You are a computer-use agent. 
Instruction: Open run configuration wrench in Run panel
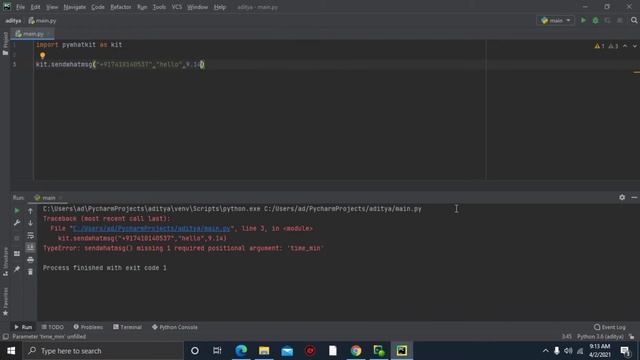17,223
